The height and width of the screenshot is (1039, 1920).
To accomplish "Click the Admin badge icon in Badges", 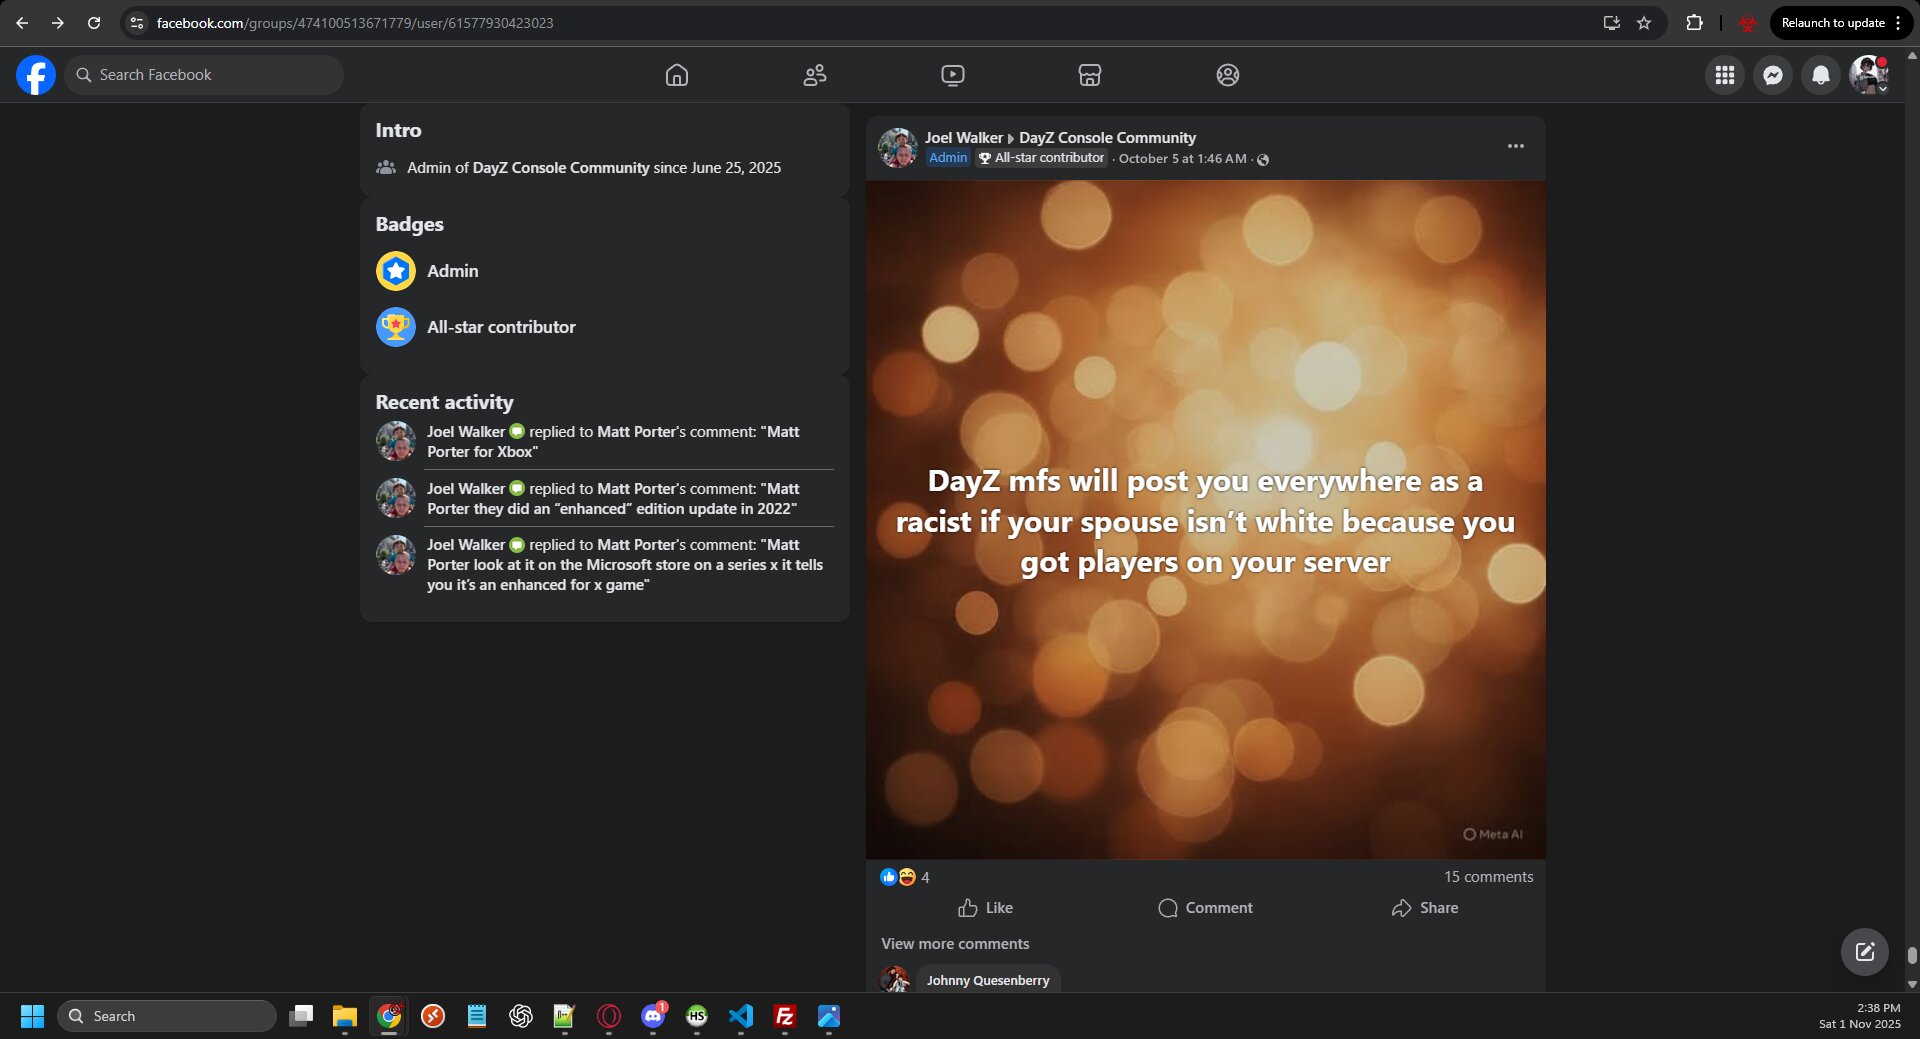I will (x=396, y=271).
